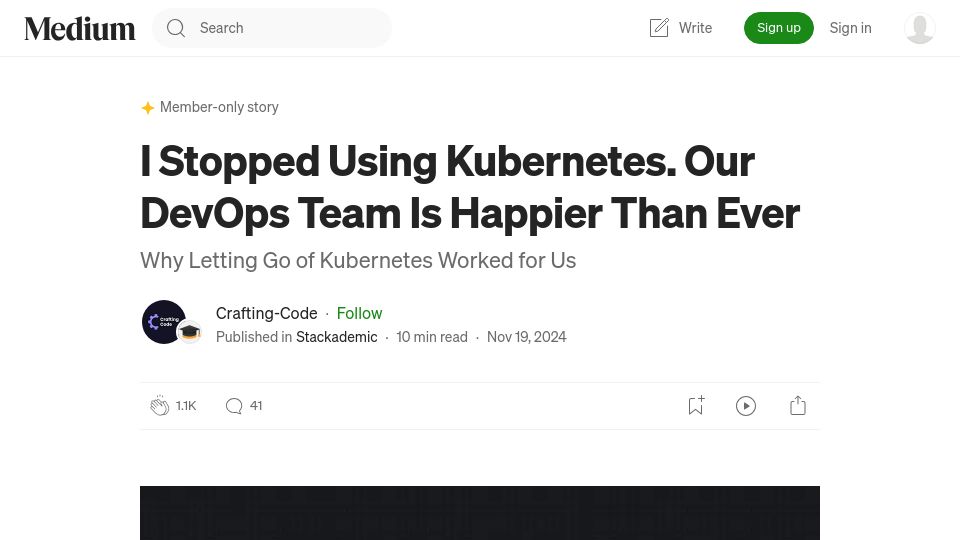Select the Why Letting Go subtitle
The height and width of the screenshot is (540, 960).
(358, 260)
